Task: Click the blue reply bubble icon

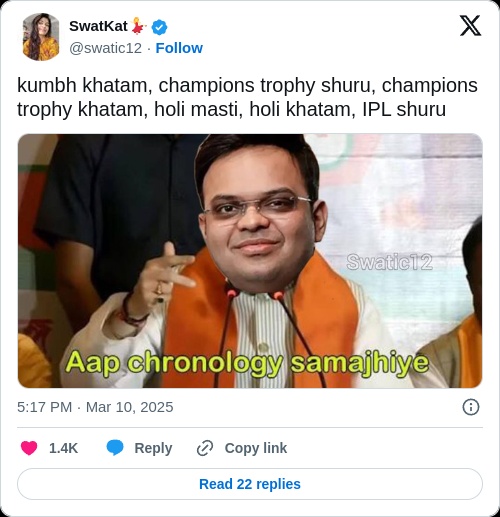Action: coord(115,448)
